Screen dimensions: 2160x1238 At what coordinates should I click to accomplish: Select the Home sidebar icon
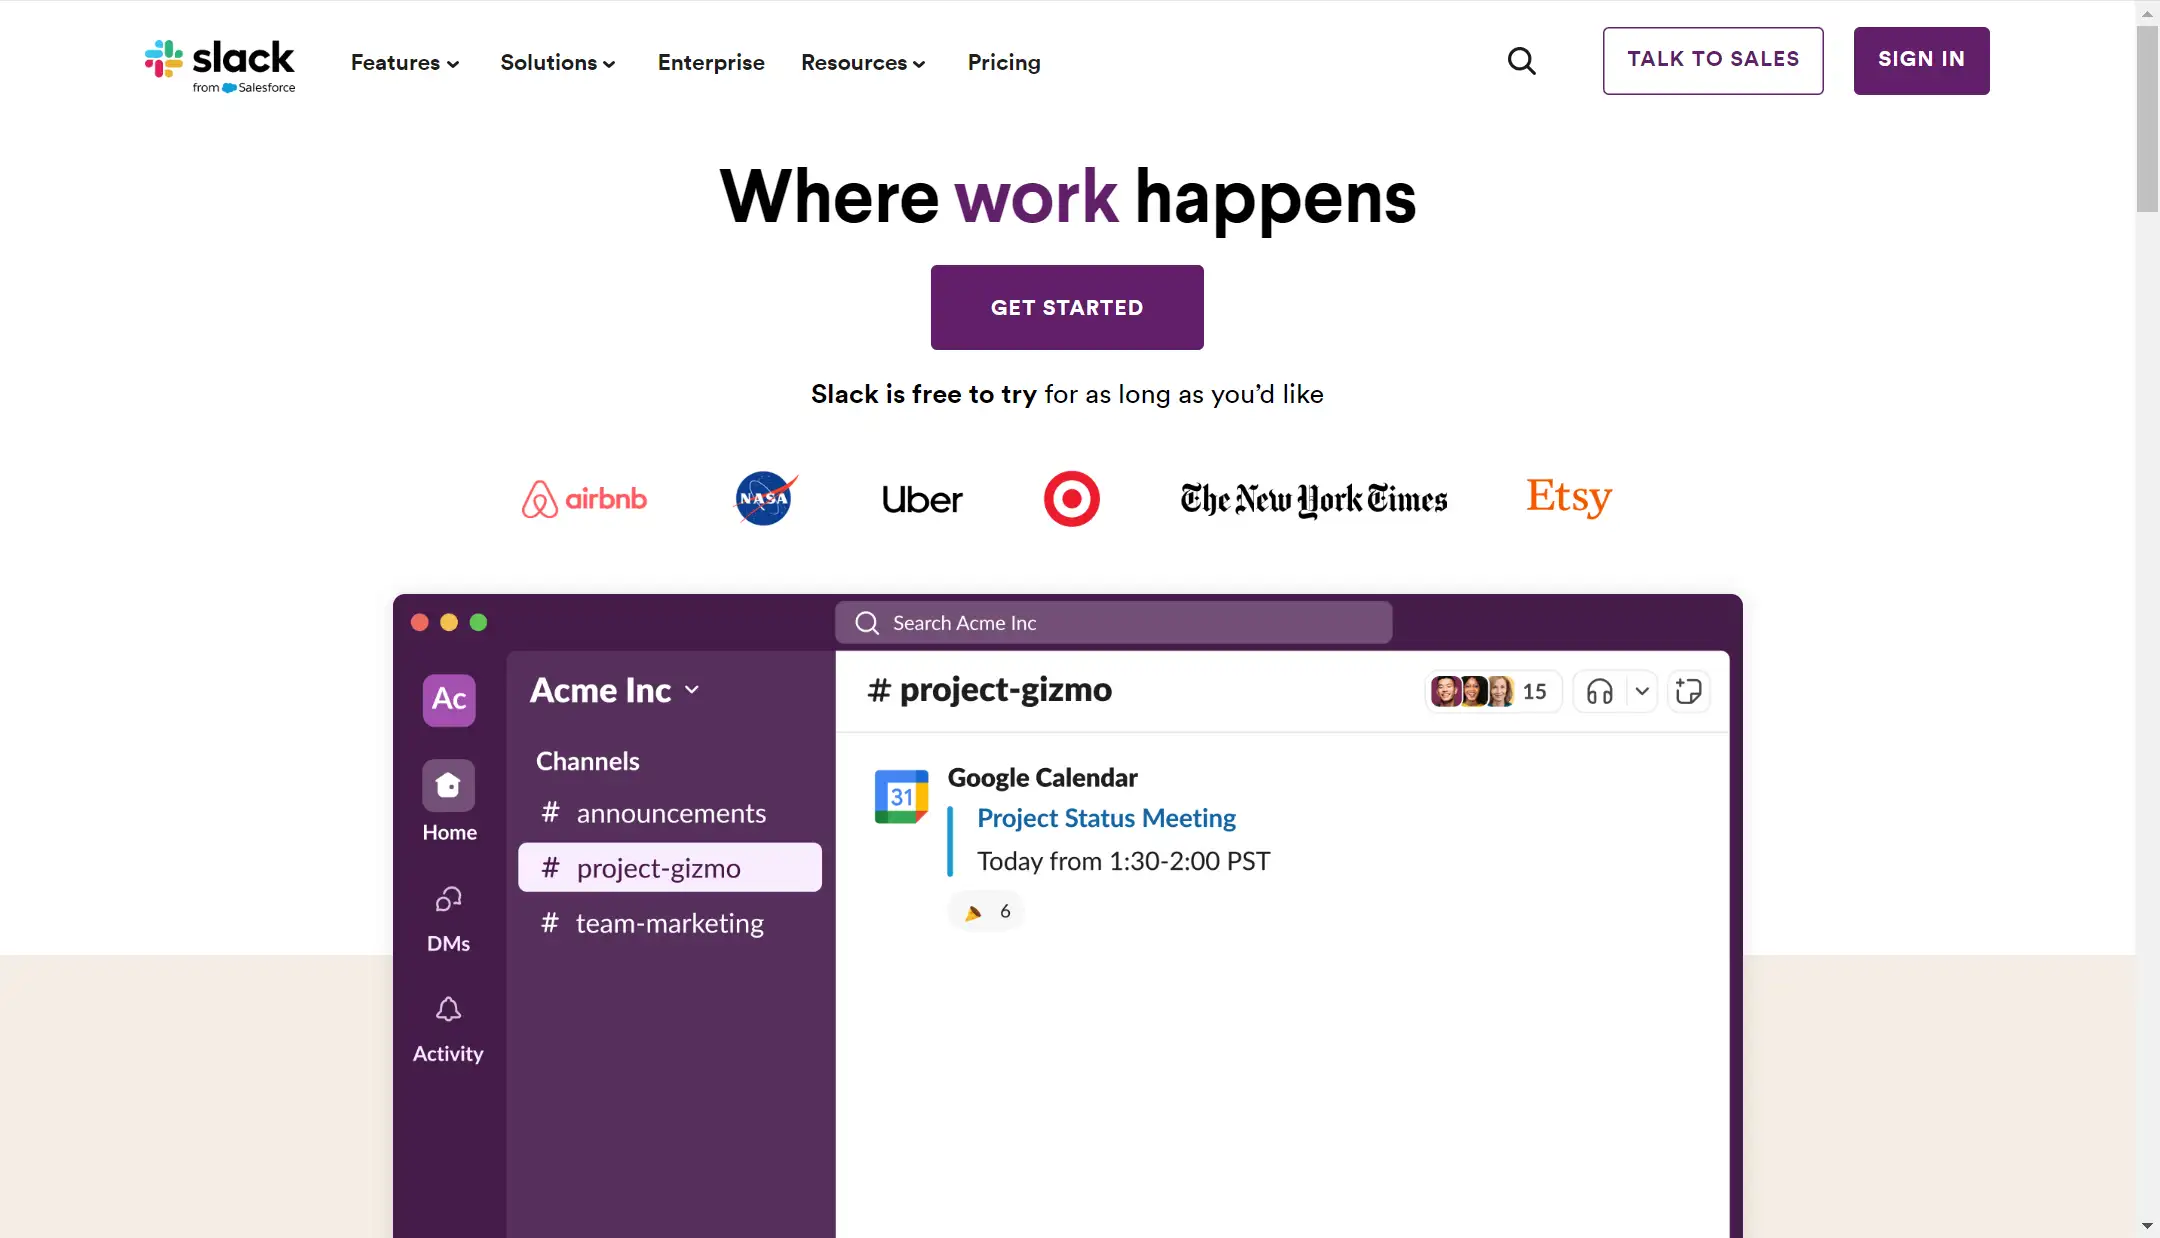[x=449, y=785]
